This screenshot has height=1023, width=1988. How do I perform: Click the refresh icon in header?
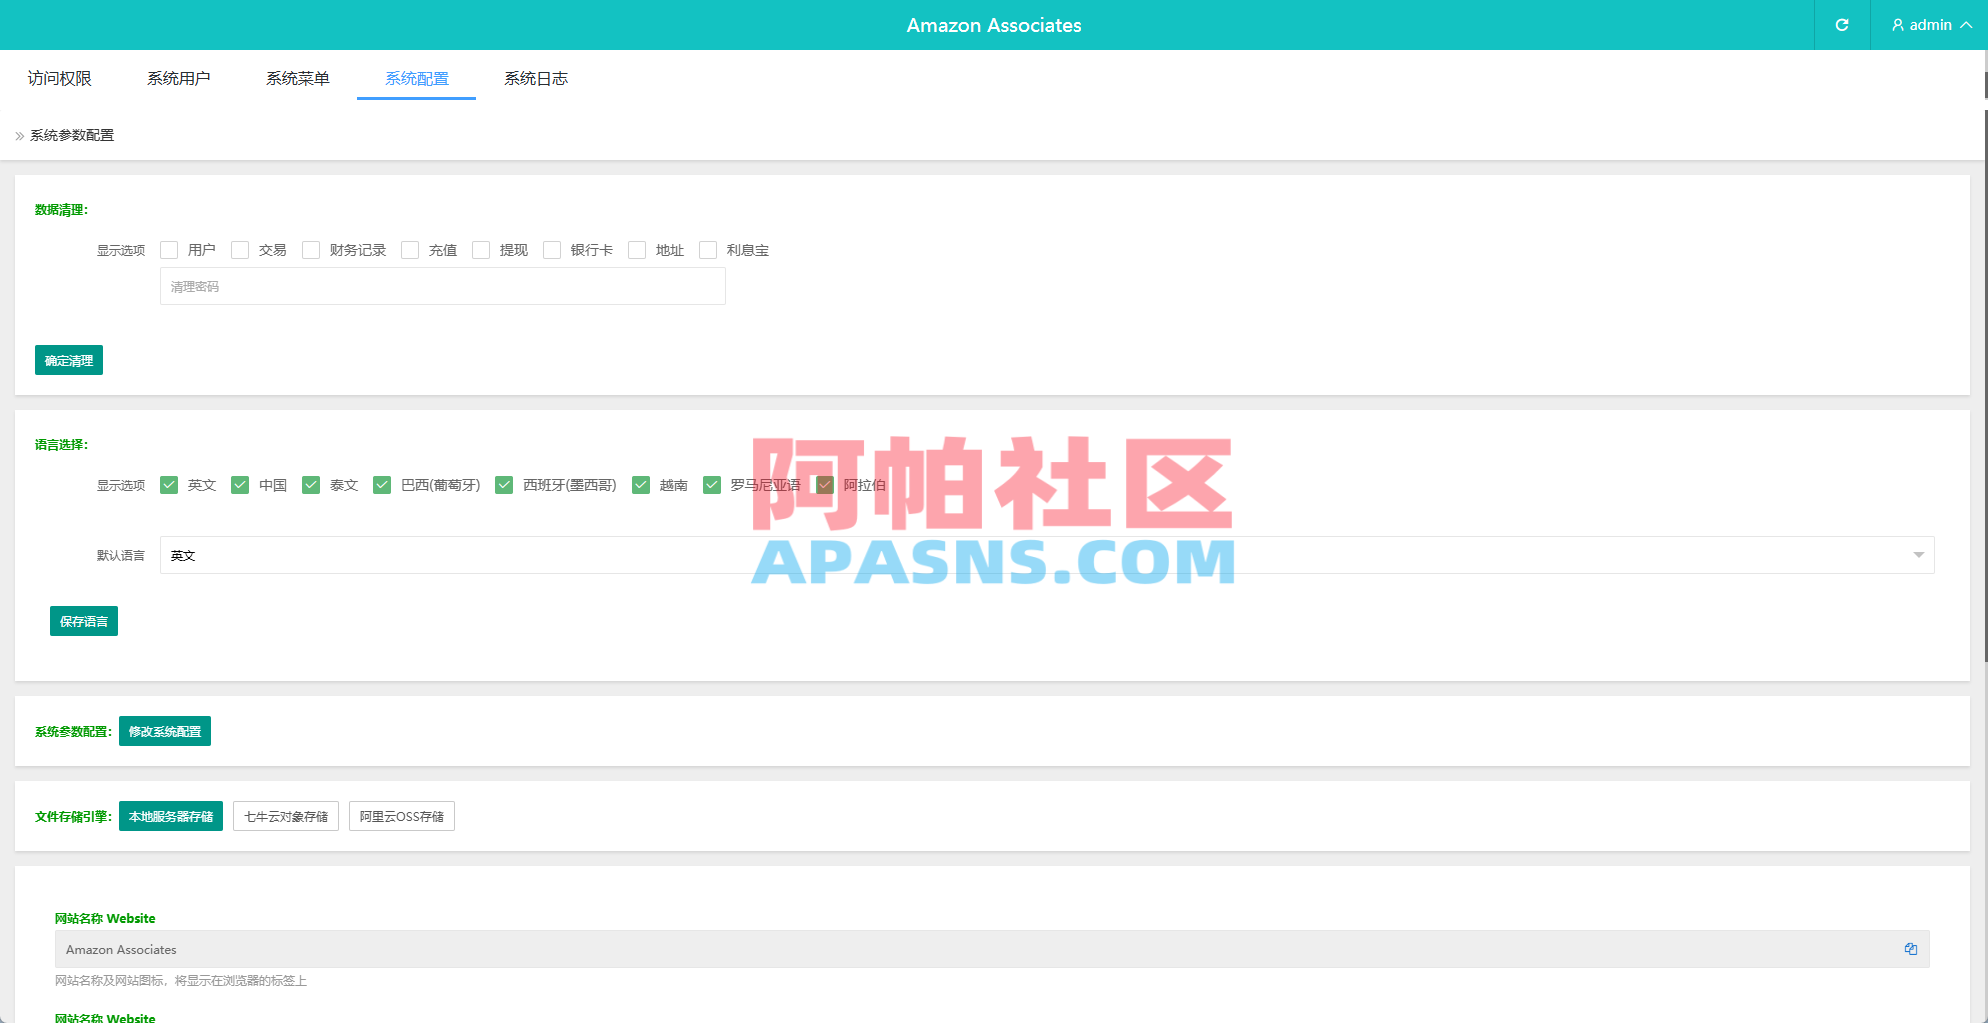tap(1841, 25)
